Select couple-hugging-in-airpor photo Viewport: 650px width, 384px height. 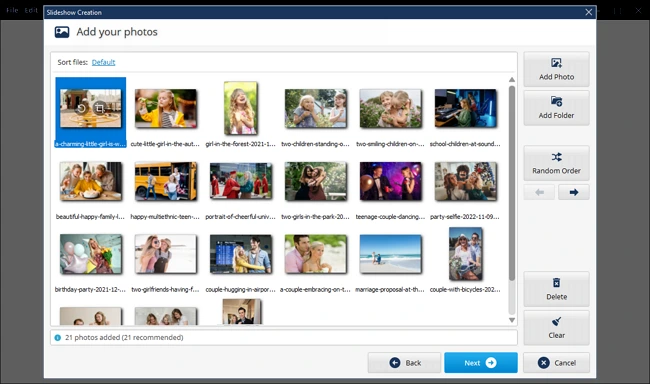click(241, 254)
